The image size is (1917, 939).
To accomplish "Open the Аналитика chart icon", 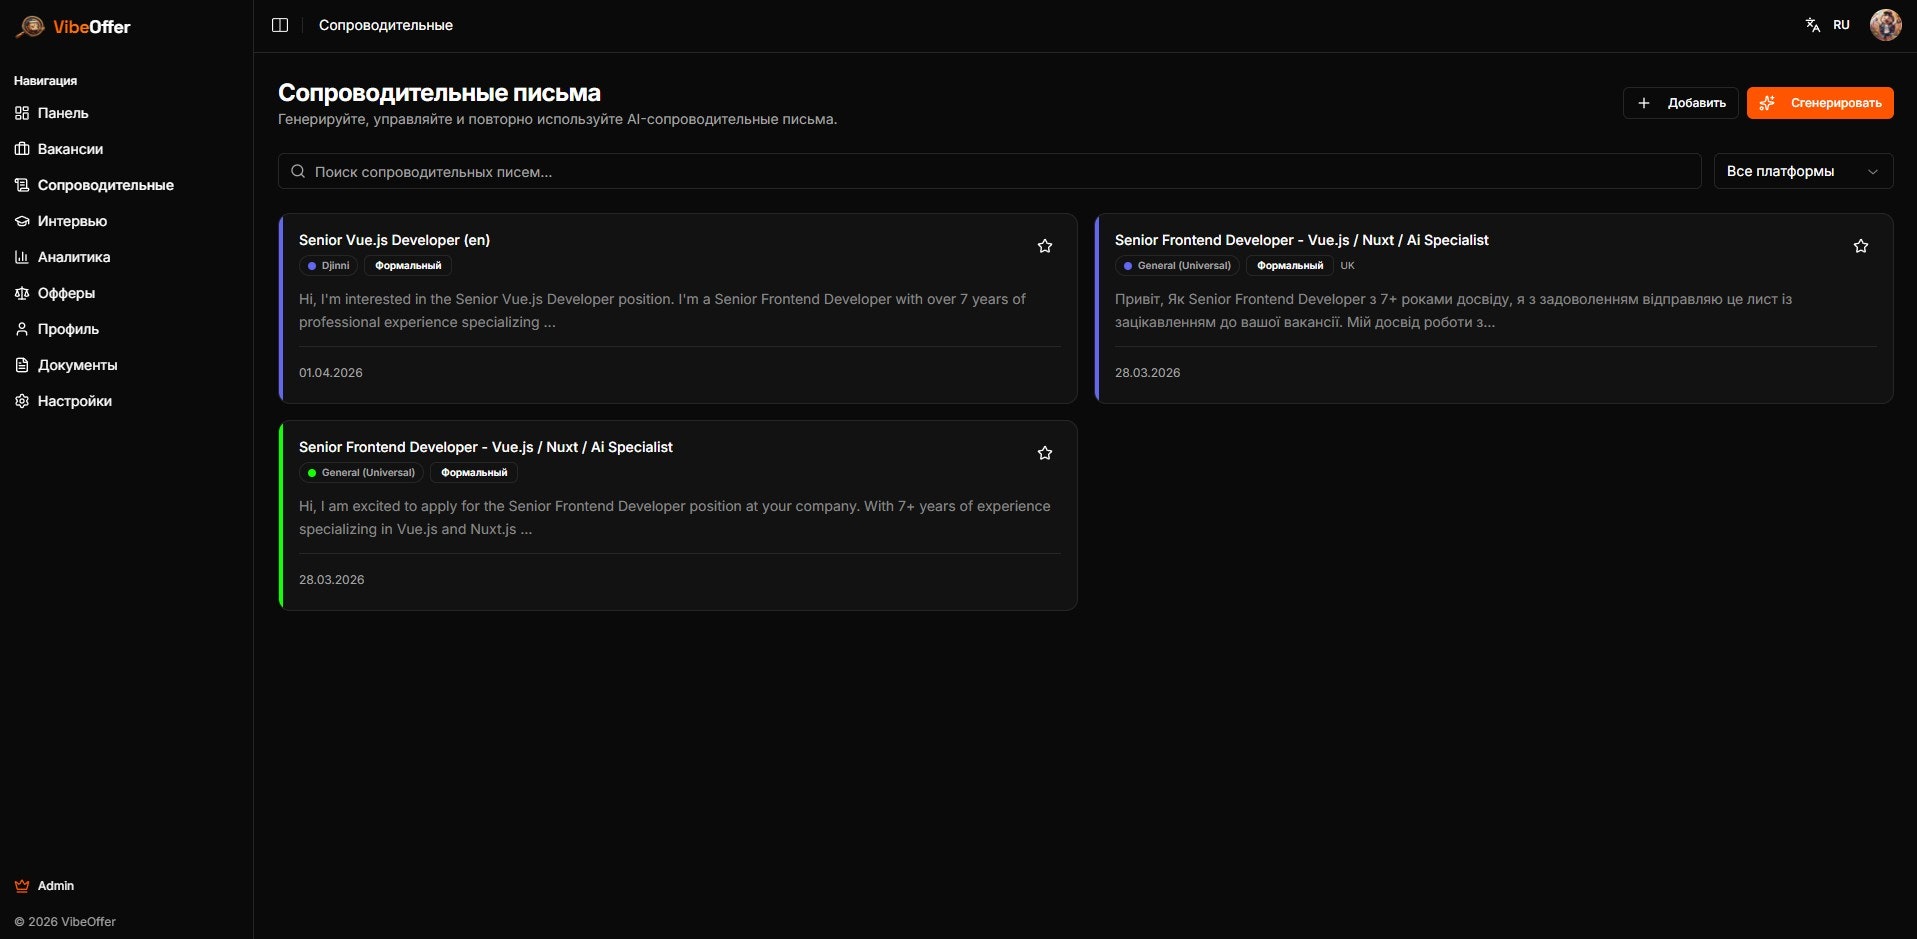I will tap(22, 257).
